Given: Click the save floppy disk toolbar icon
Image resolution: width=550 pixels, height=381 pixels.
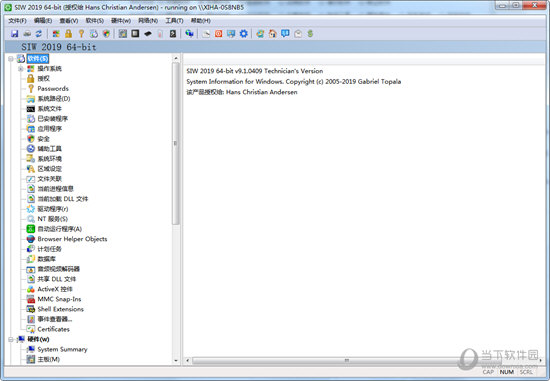Looking at the screenshot, I should click(14, 34).
